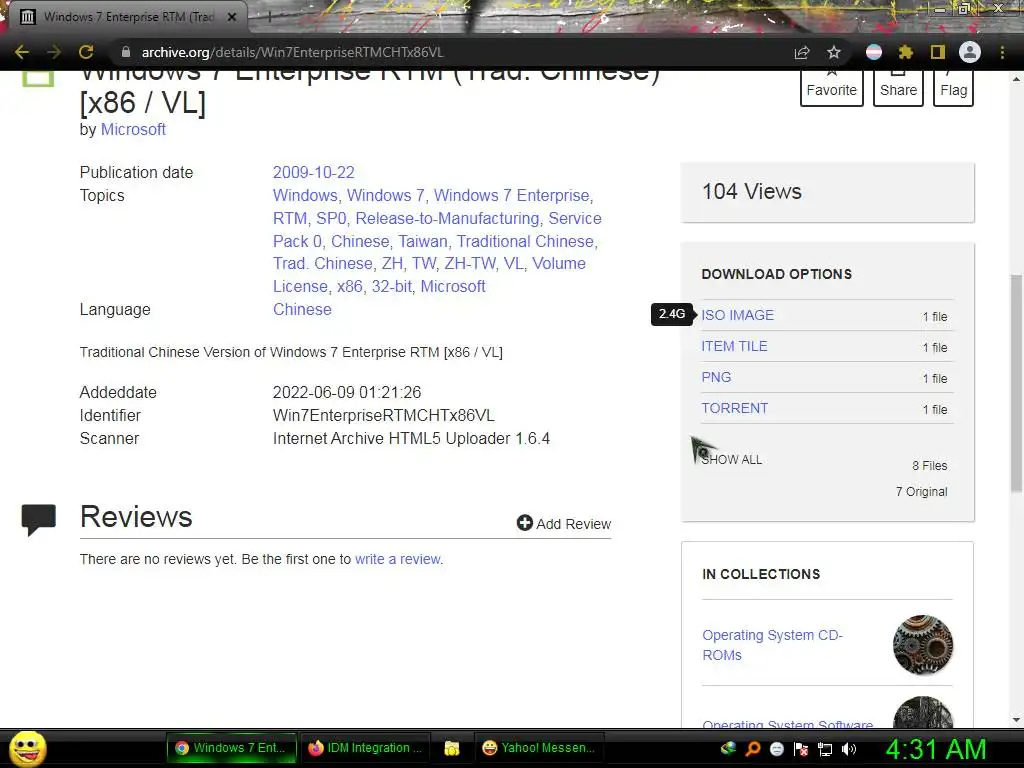
Task: Open the Microsoft creator link
Action: coord(133,129)
